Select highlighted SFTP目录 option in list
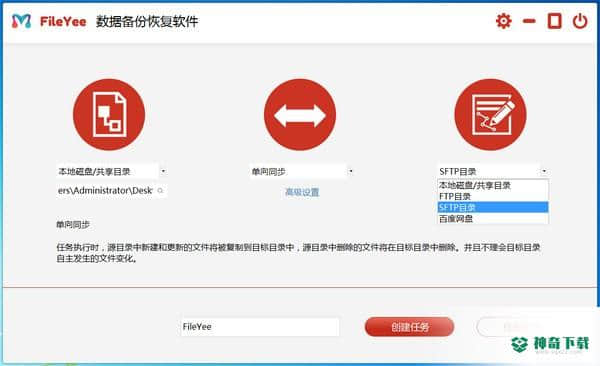This screenshot has height=366, width=600. pyautogui.click(x=493, y=207)
